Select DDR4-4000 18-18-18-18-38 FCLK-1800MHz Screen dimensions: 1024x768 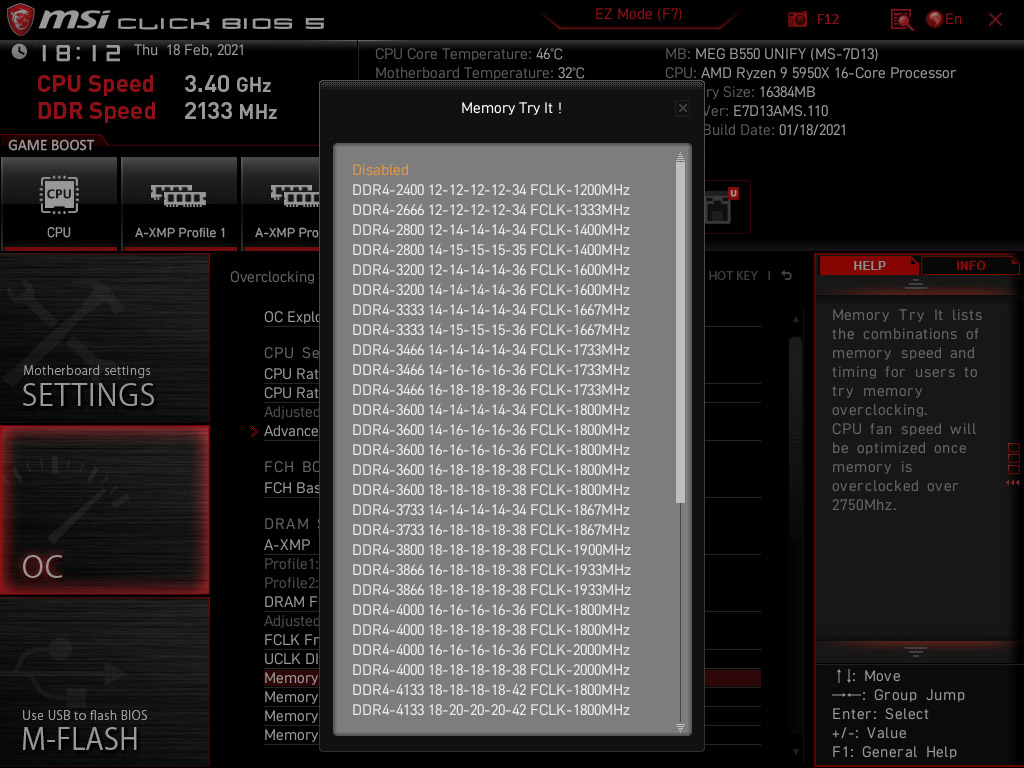pyautogui.click(x=491, y=630)
